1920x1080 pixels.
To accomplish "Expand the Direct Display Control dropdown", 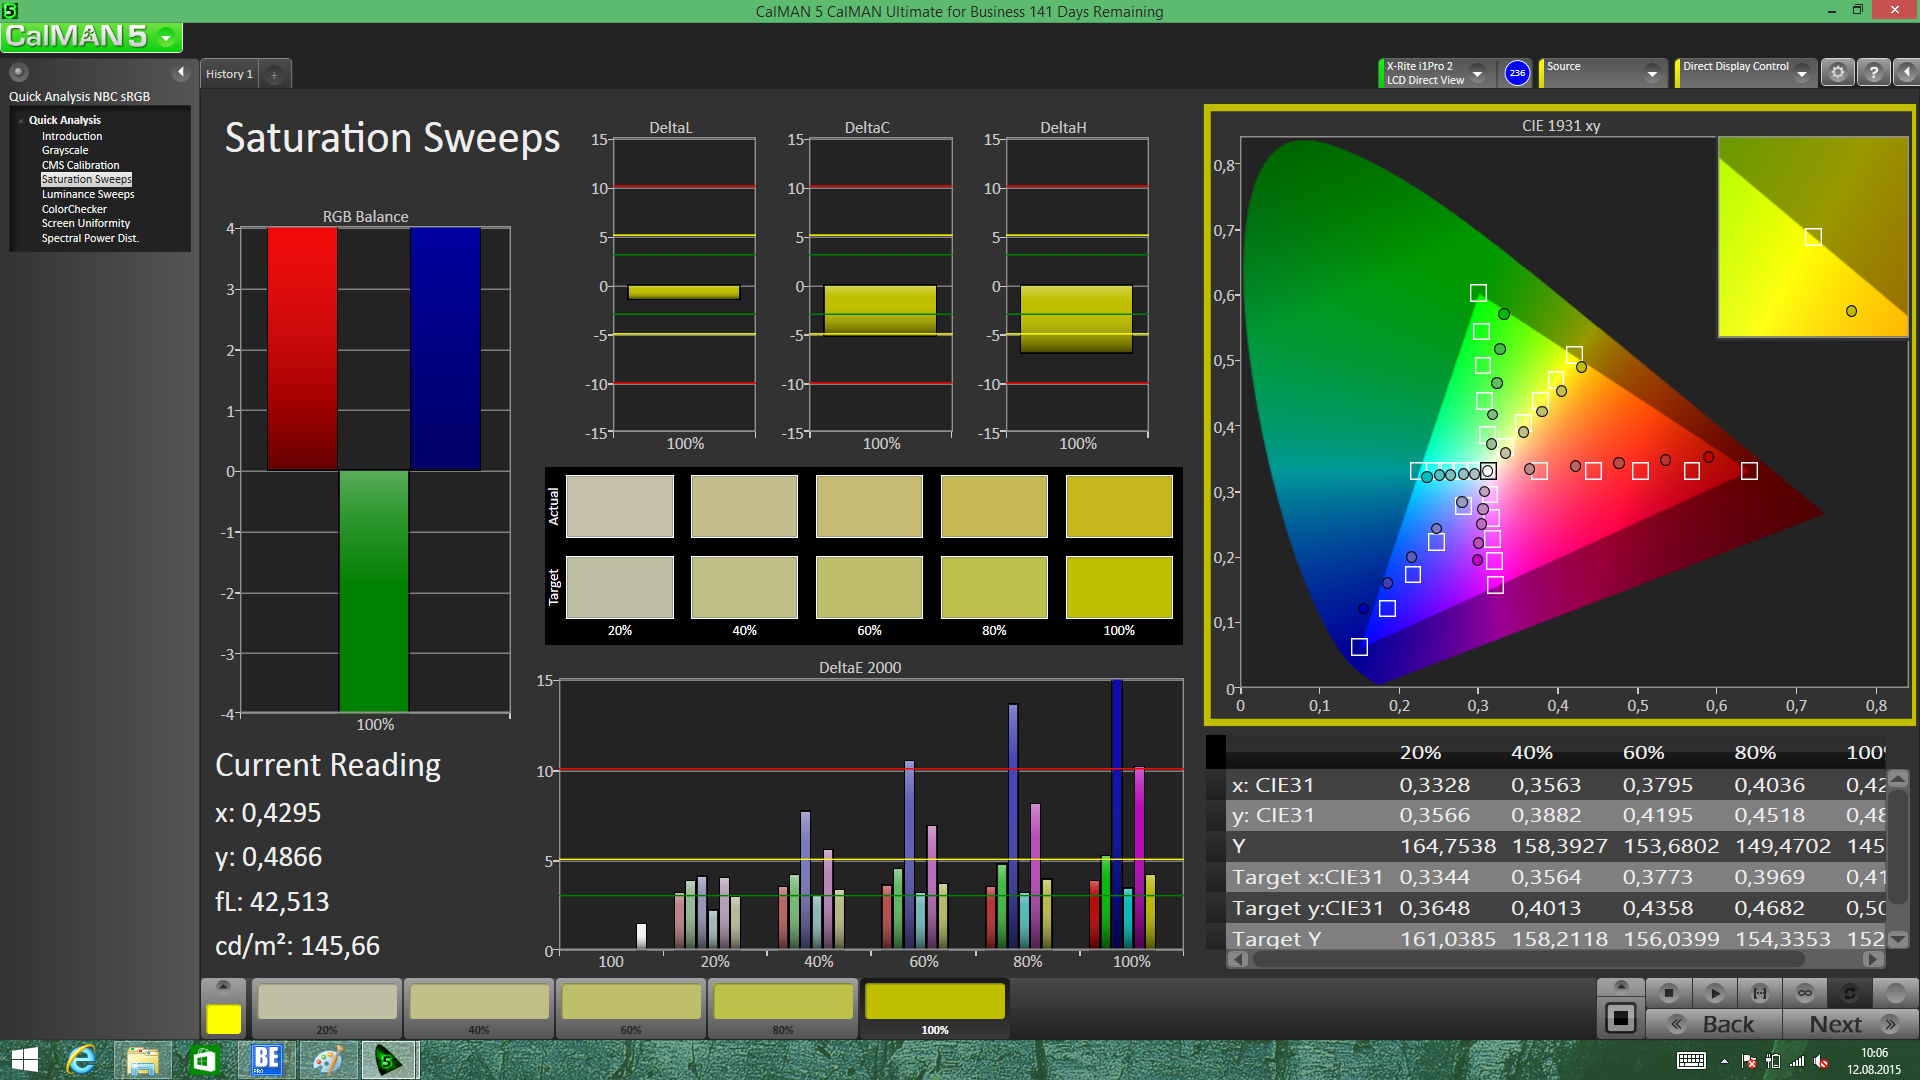I will [x=1801, y=73].
